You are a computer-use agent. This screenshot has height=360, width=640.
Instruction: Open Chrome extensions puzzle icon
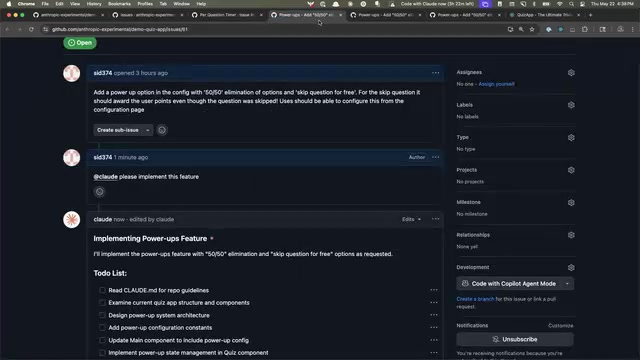click(585, 29)
